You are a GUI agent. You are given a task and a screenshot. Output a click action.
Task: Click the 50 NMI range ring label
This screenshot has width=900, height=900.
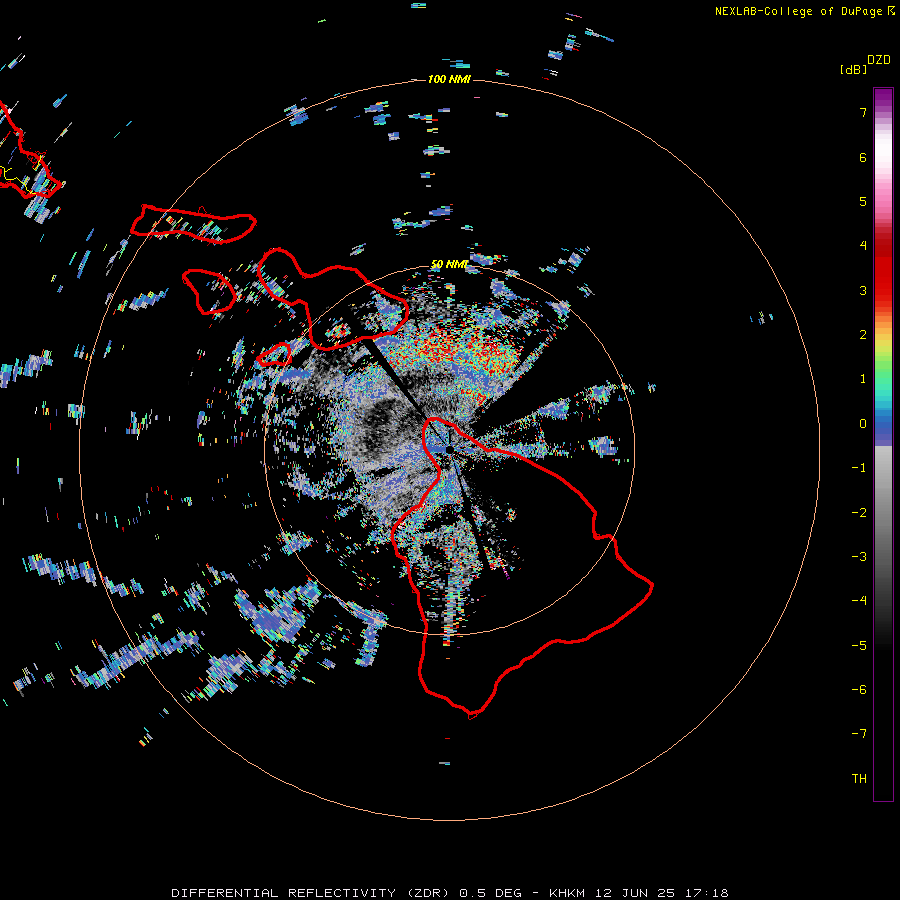click(449, 264)
